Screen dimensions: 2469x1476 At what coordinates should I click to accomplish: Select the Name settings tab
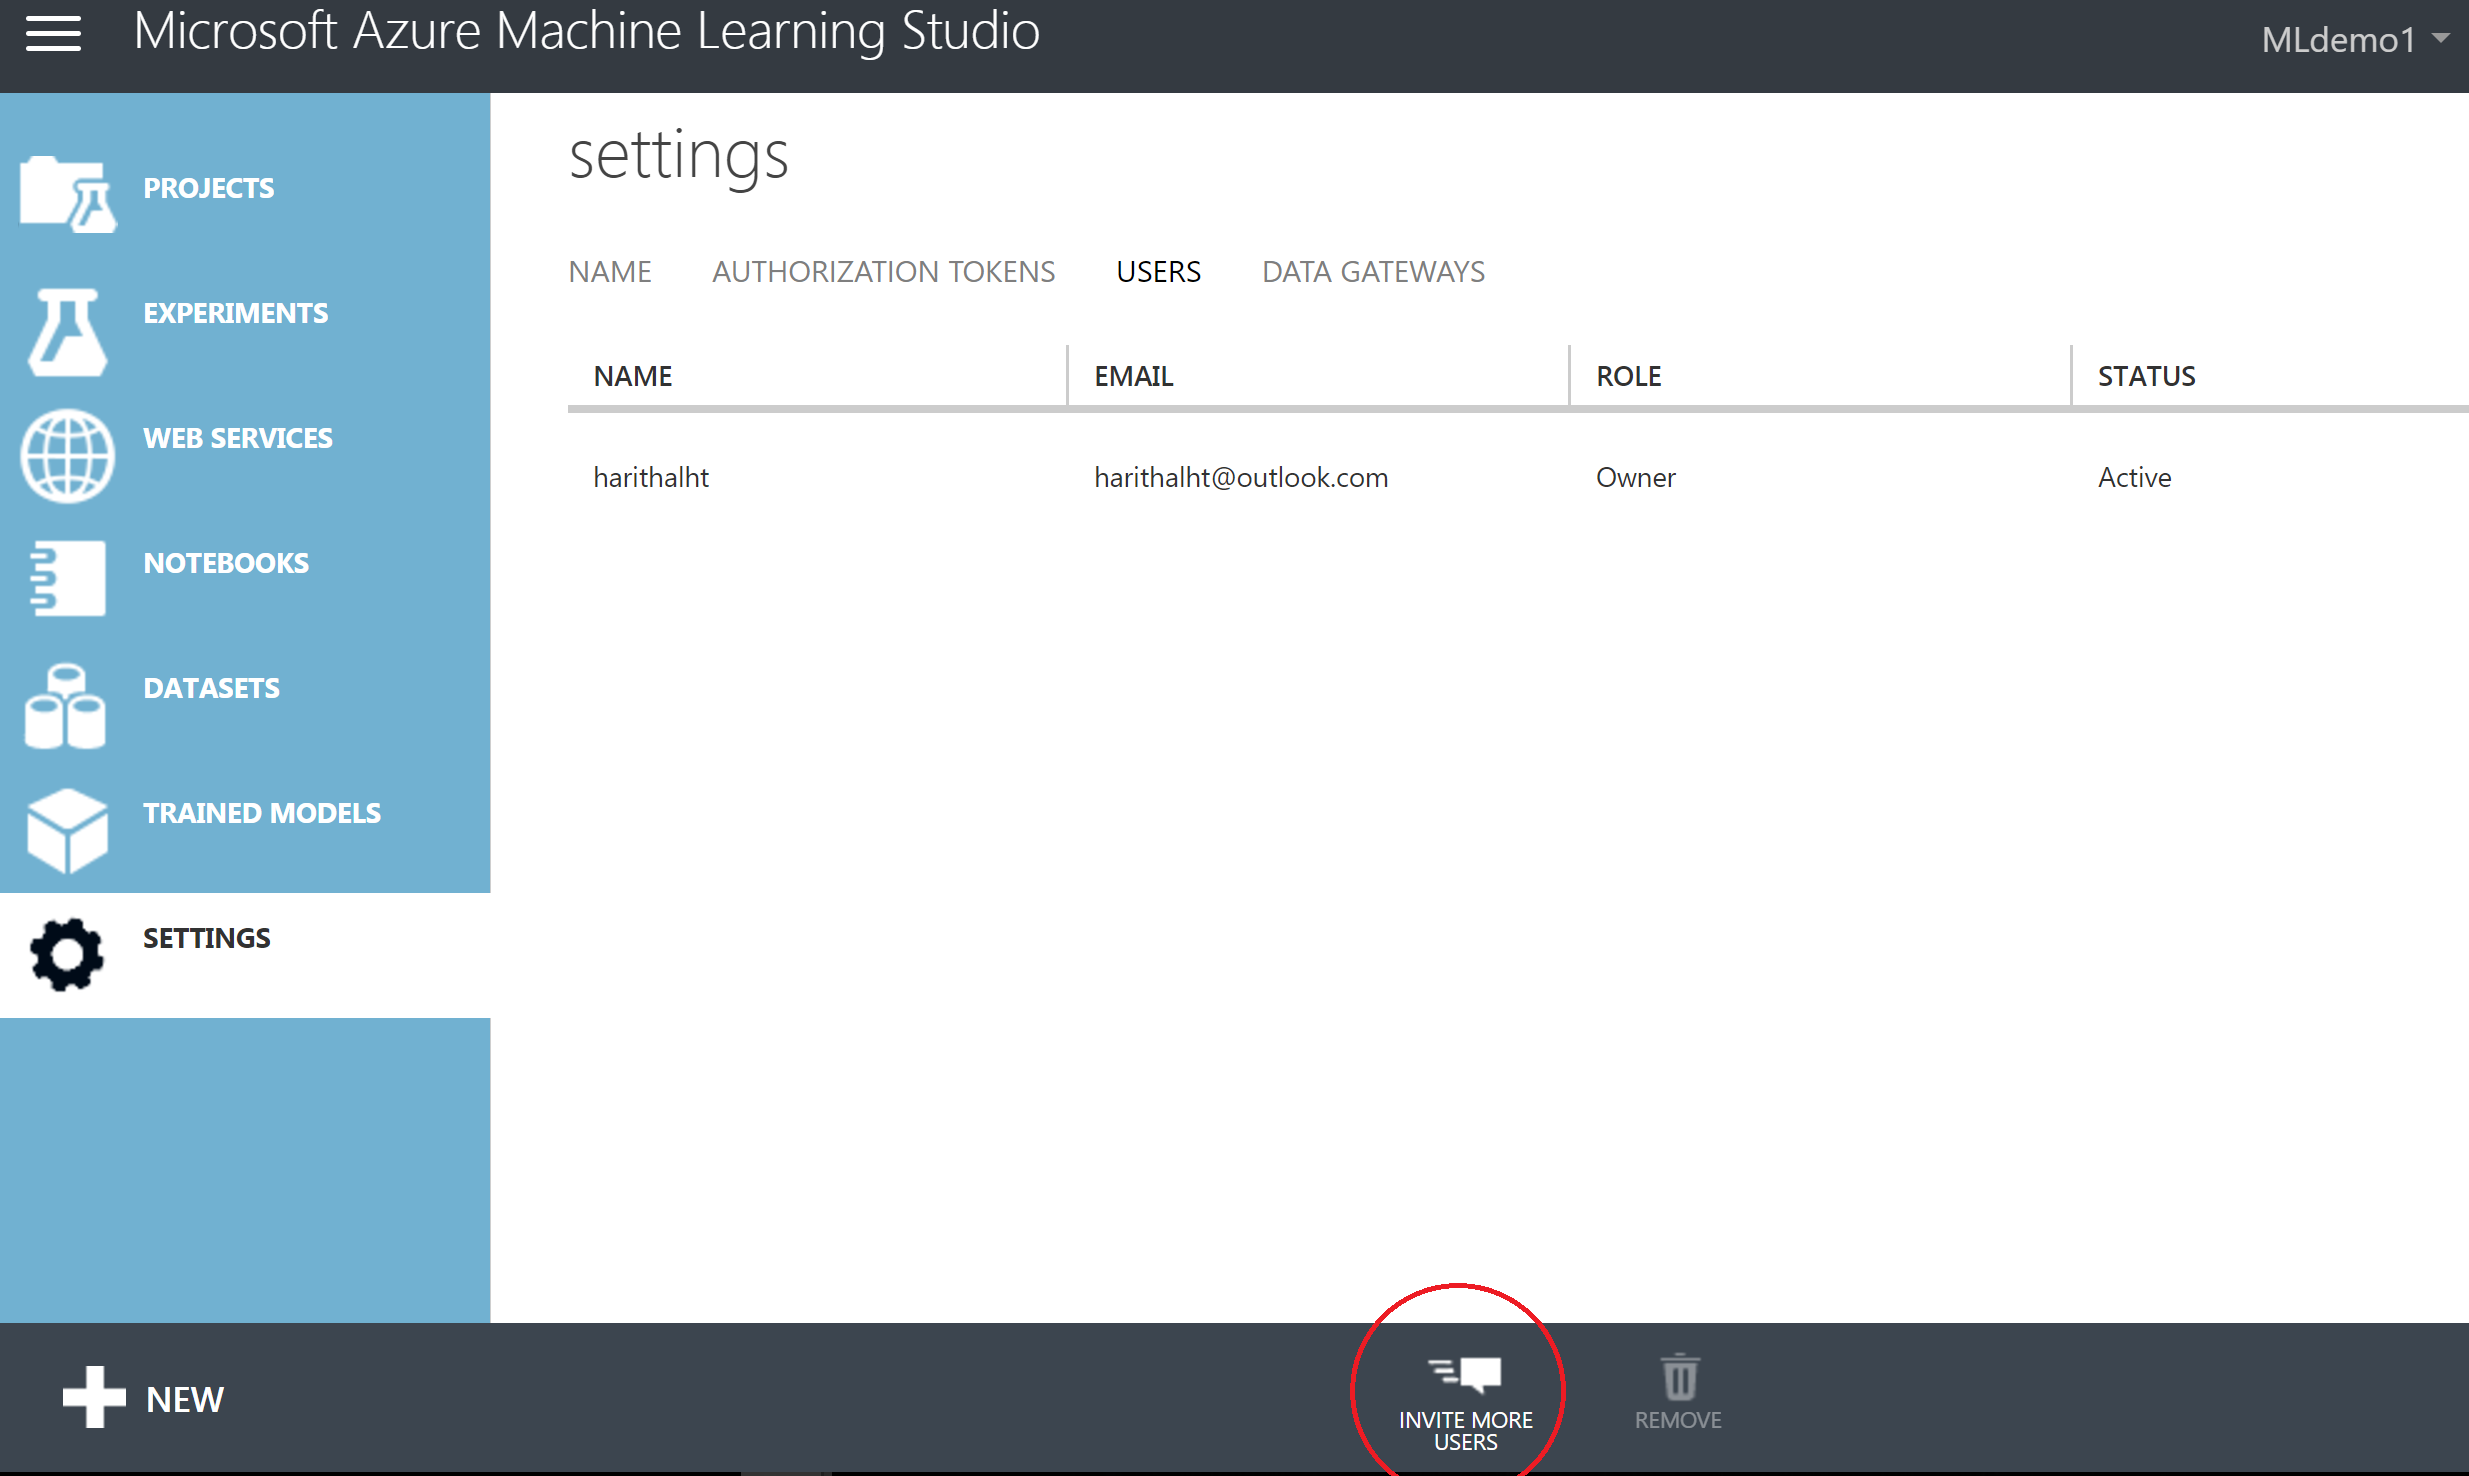point(609,272)
